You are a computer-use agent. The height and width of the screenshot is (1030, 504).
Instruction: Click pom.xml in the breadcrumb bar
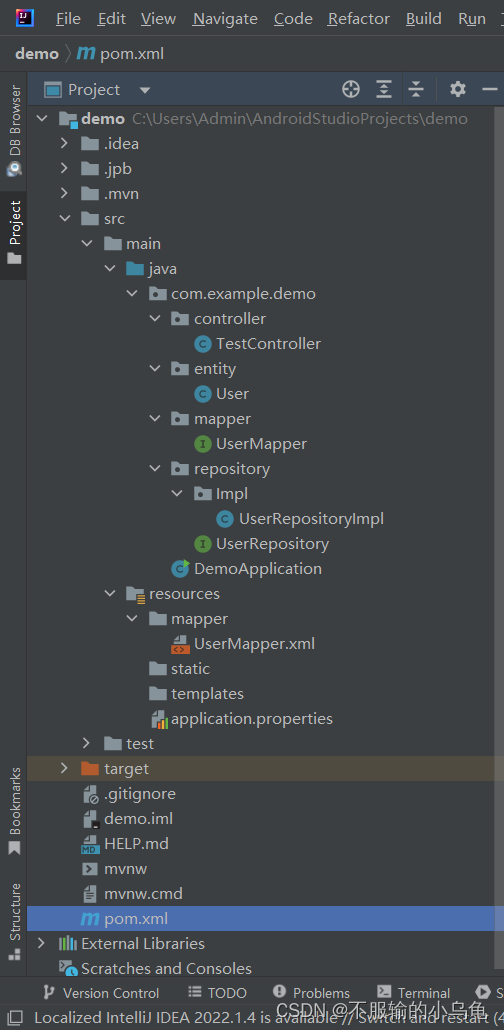120,53
